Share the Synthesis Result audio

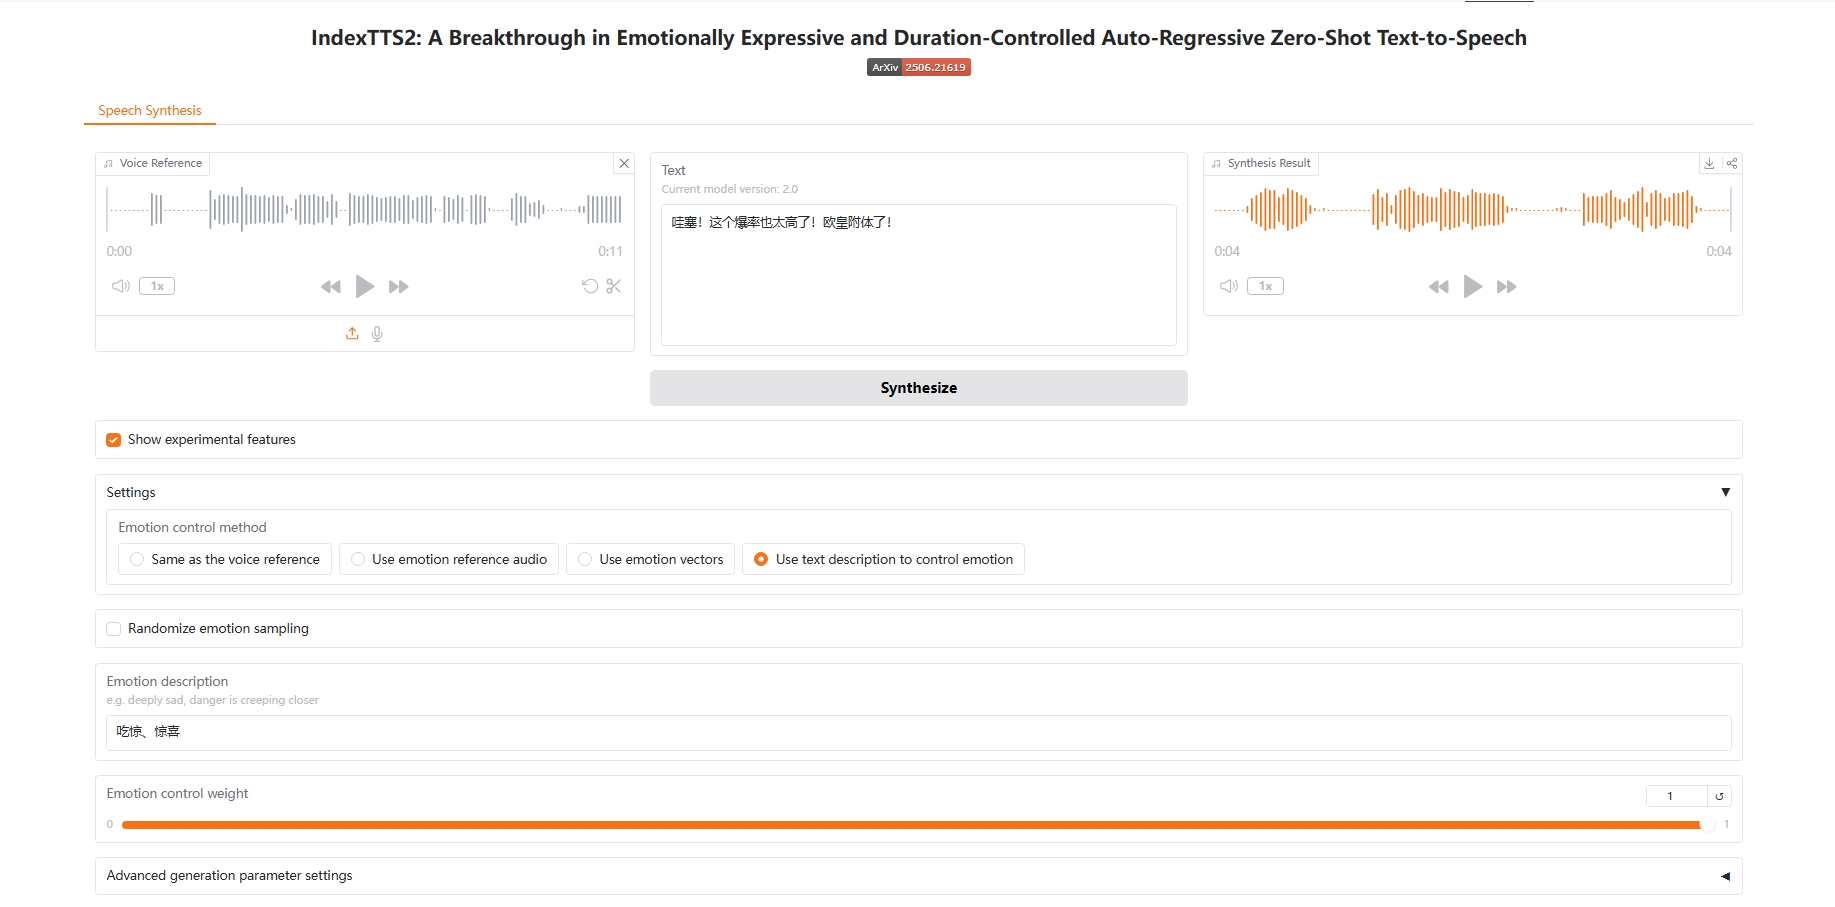pos(1732,163)
